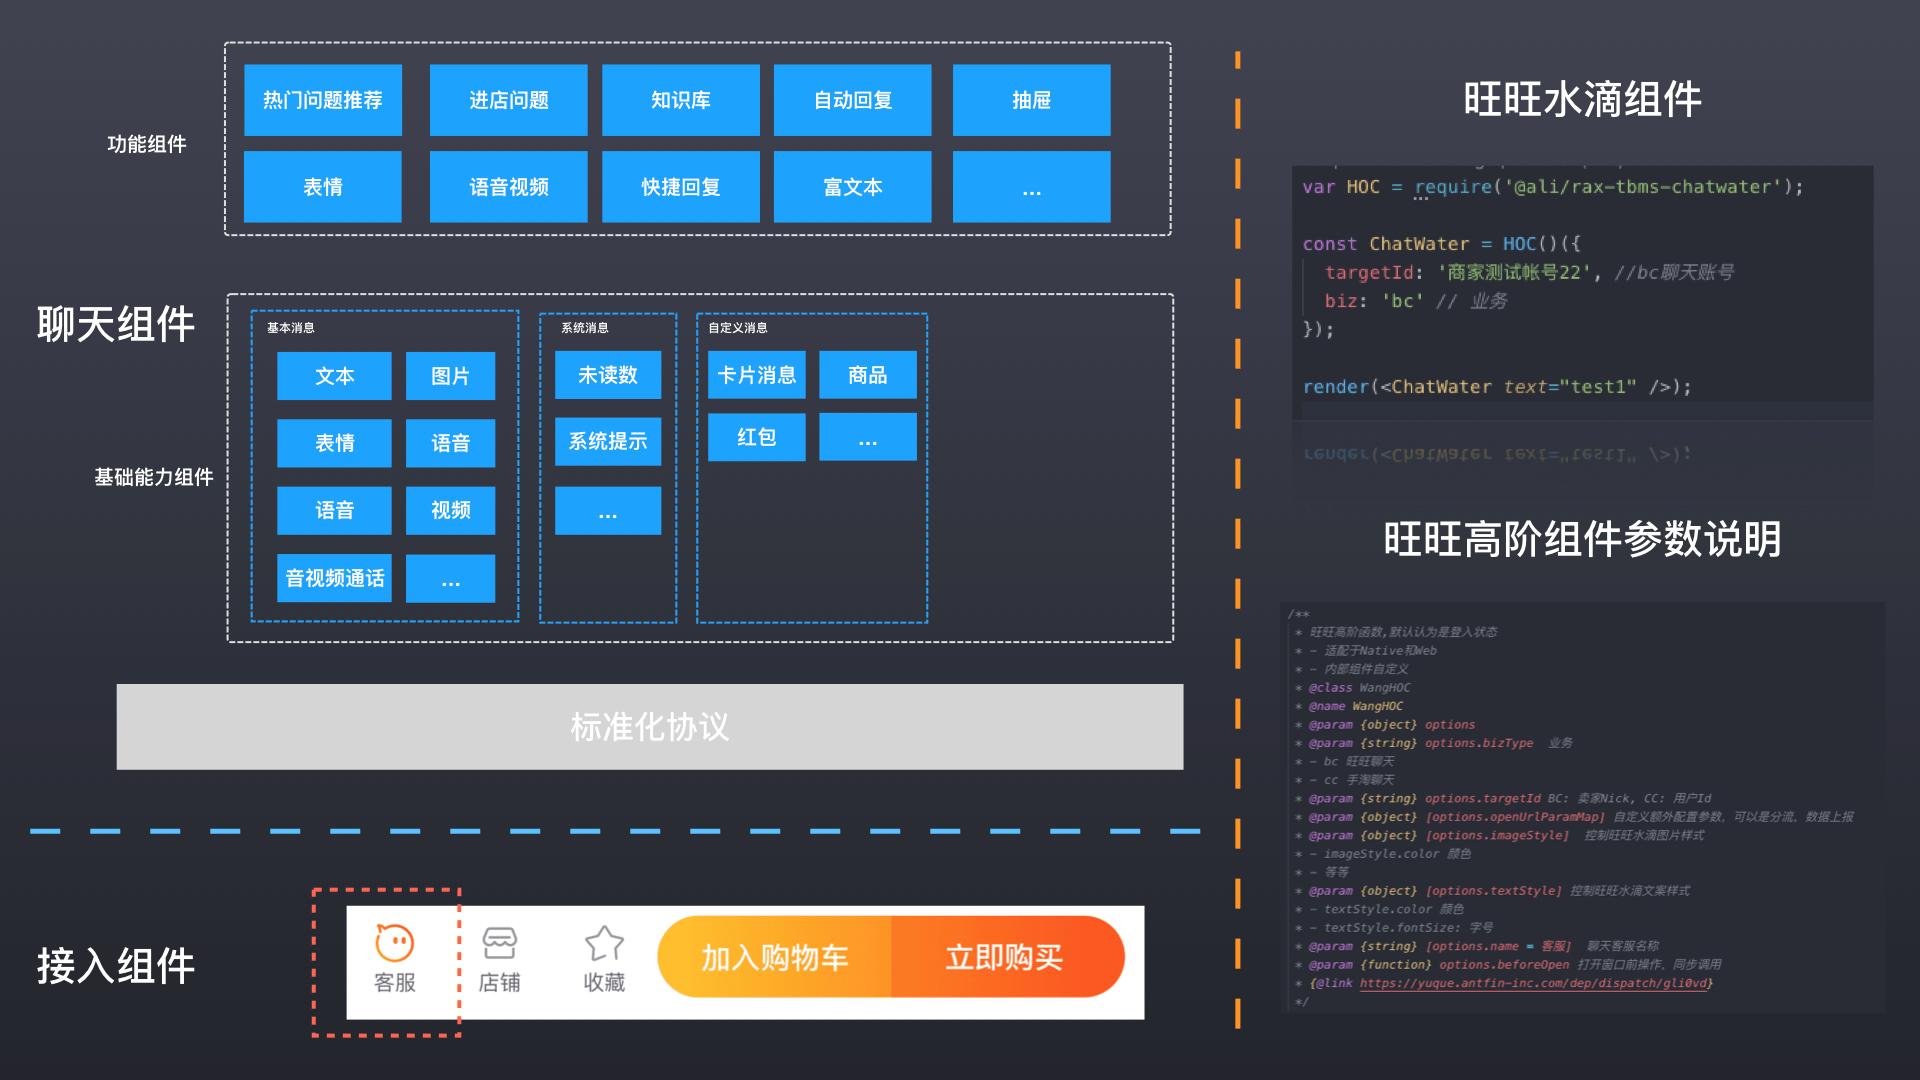This screenshot has width=1920, height=1080.
Task: Select the 音视频通话 basic message block
Action: coord(334,578)
